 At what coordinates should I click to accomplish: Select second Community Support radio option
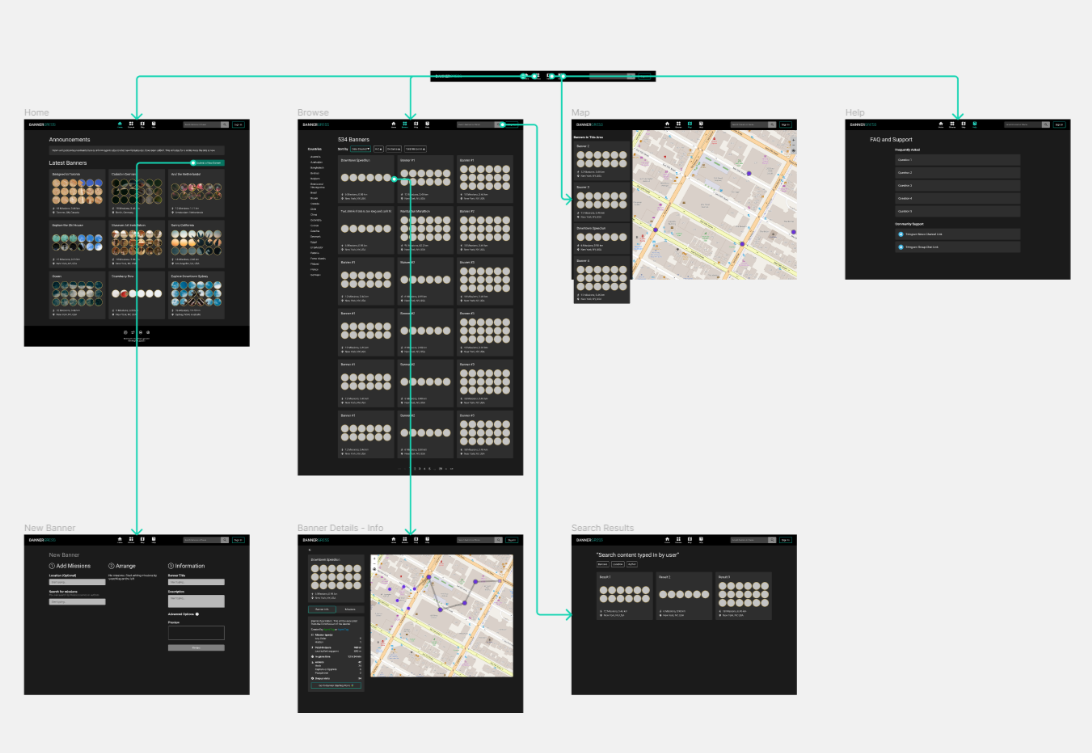click(x=900, y=246)
